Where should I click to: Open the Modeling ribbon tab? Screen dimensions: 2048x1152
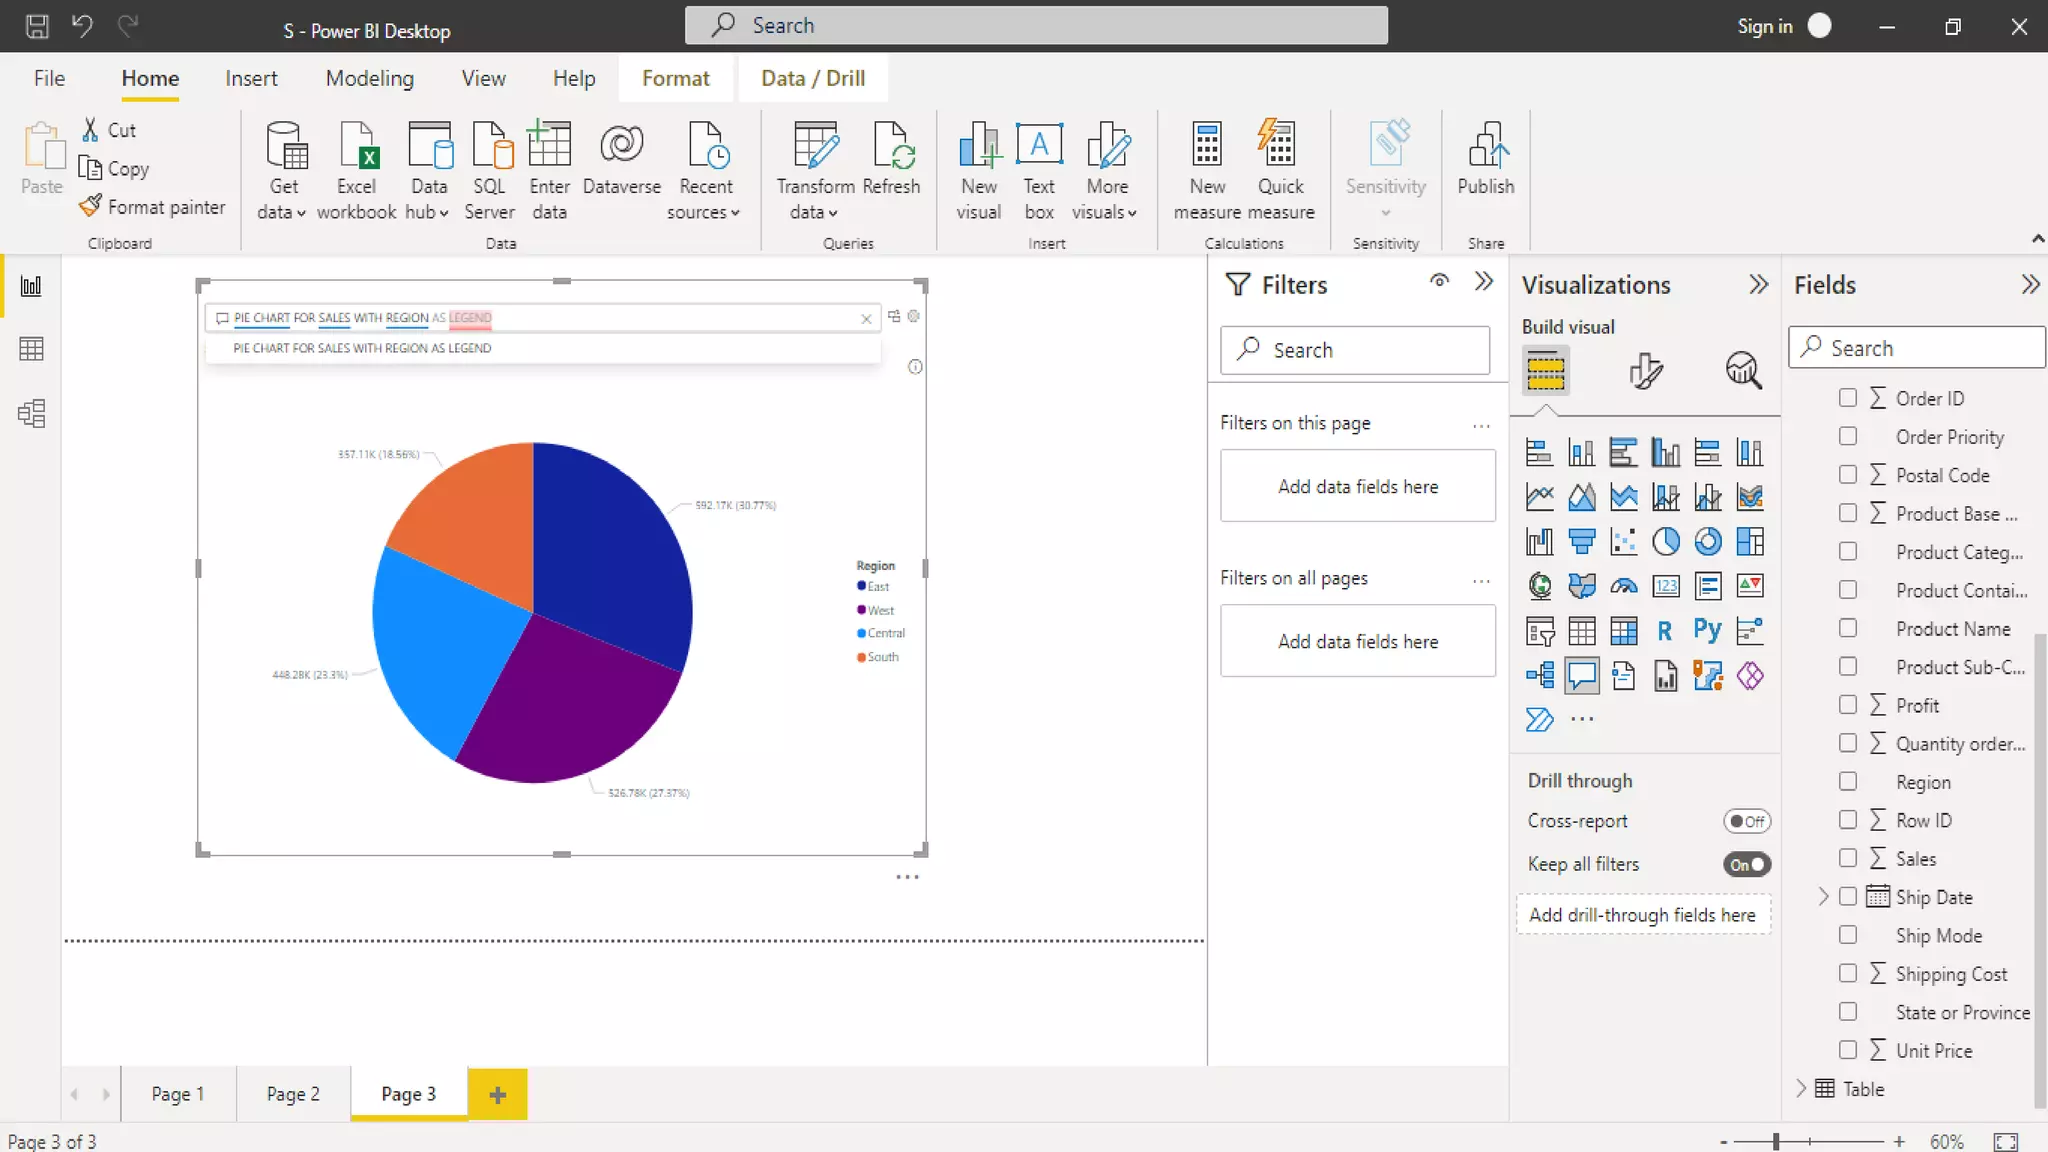(x=369, y=78)
